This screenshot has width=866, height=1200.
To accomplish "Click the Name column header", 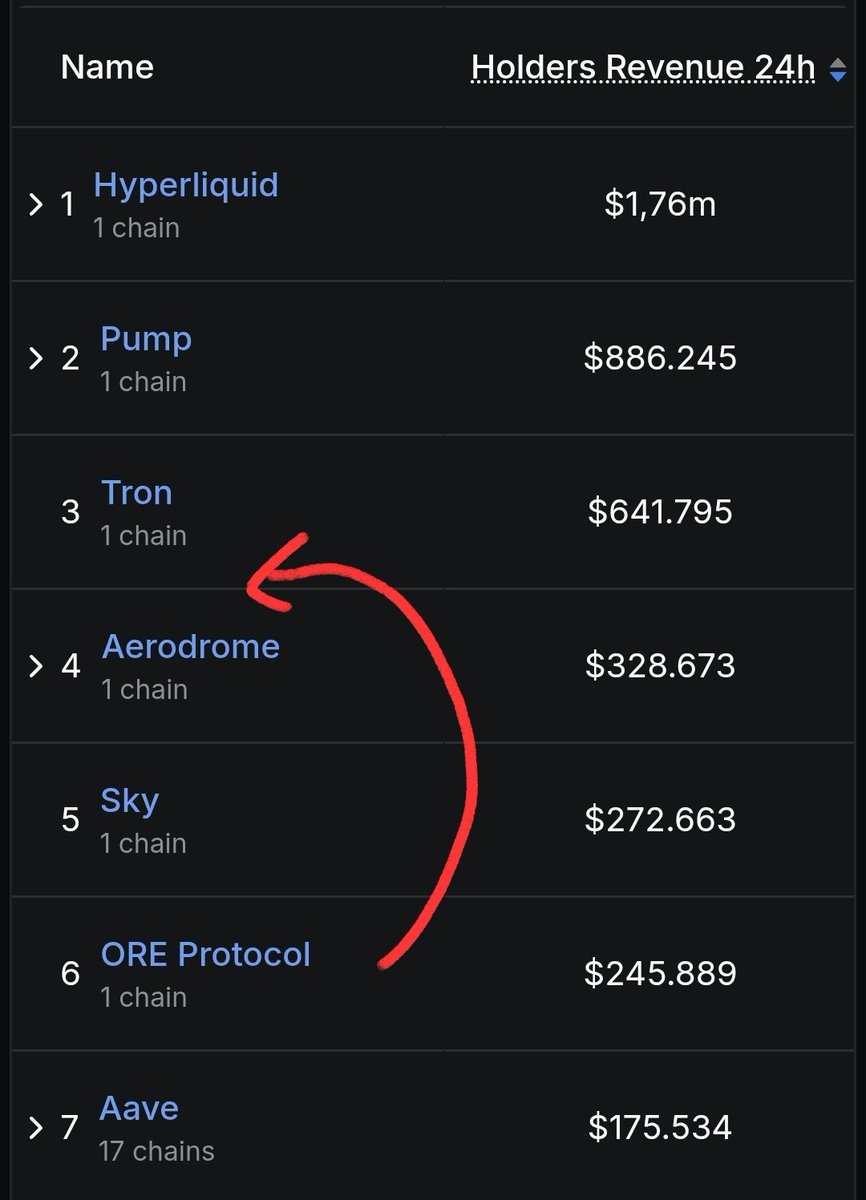I will click(x=107, y=67).
